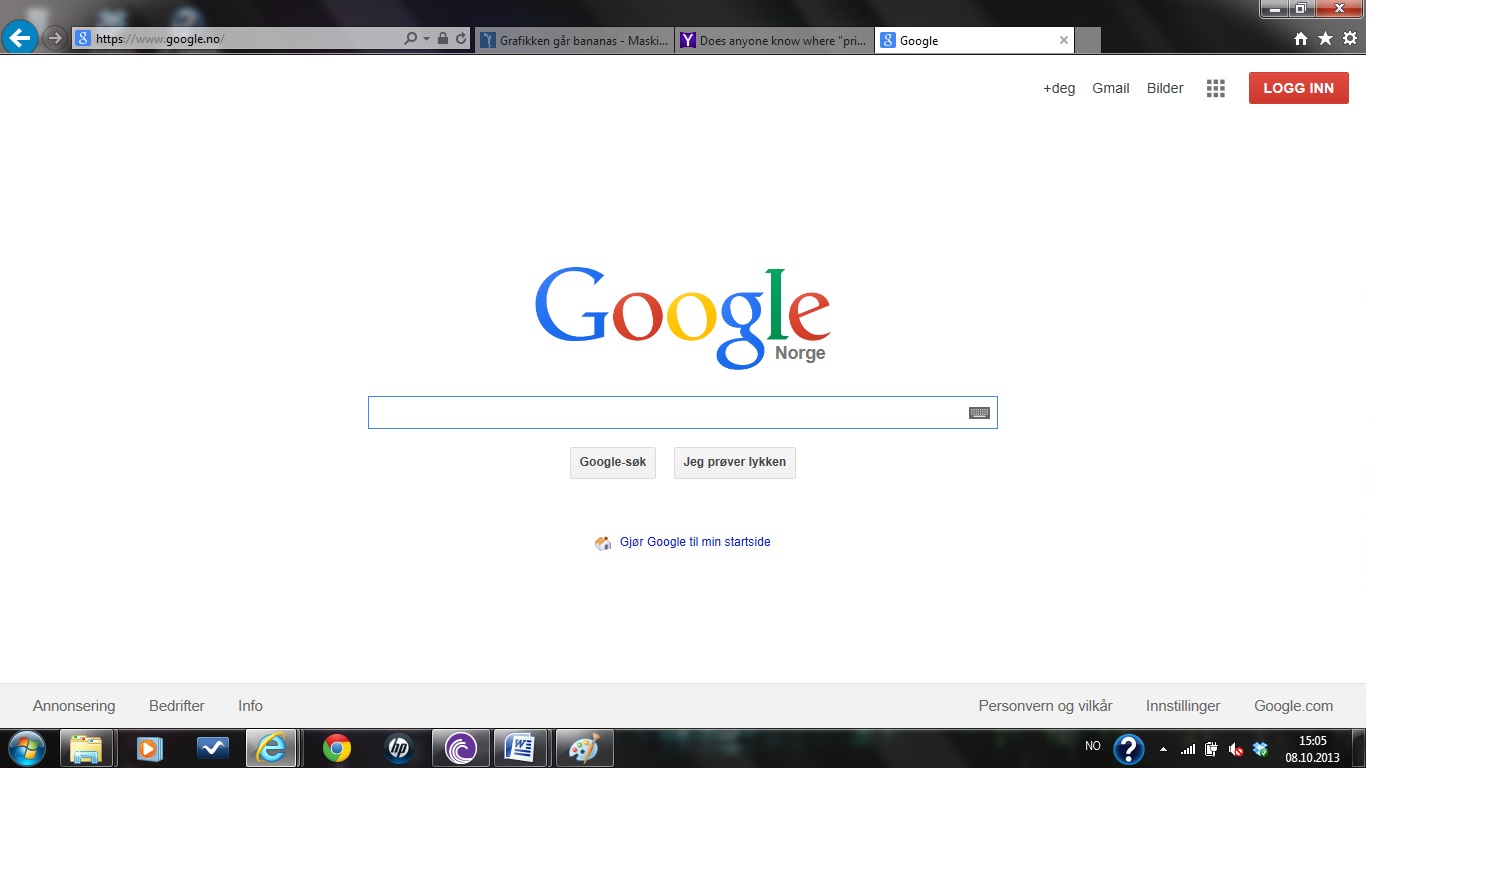This screenshot has height=870, width=1510.
Task: Open the on-screen keyboard icon in search box
Action: coord(980,412)
